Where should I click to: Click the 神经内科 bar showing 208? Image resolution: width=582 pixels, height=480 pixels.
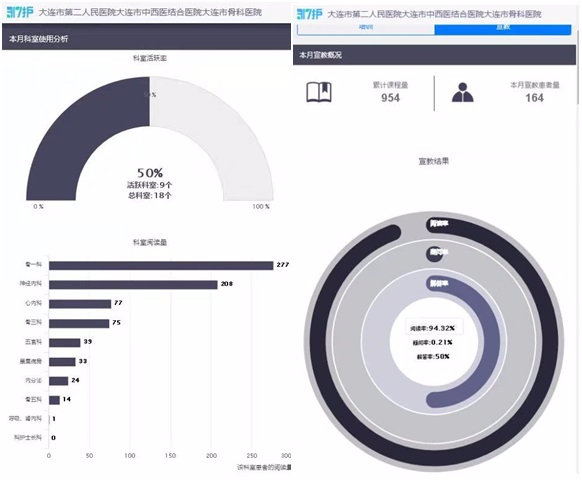[x=133, y=285]
